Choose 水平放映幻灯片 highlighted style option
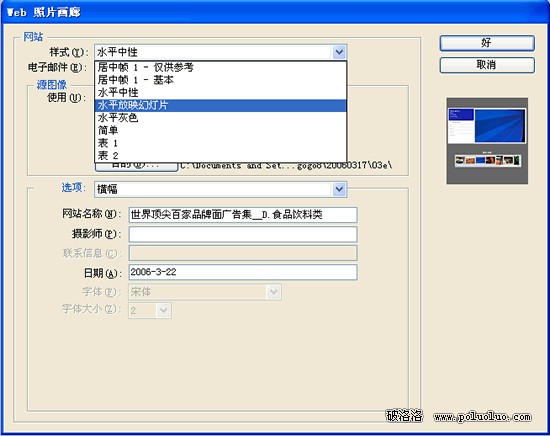The width and height of the screenshot is (550, 436). [221, 105]
